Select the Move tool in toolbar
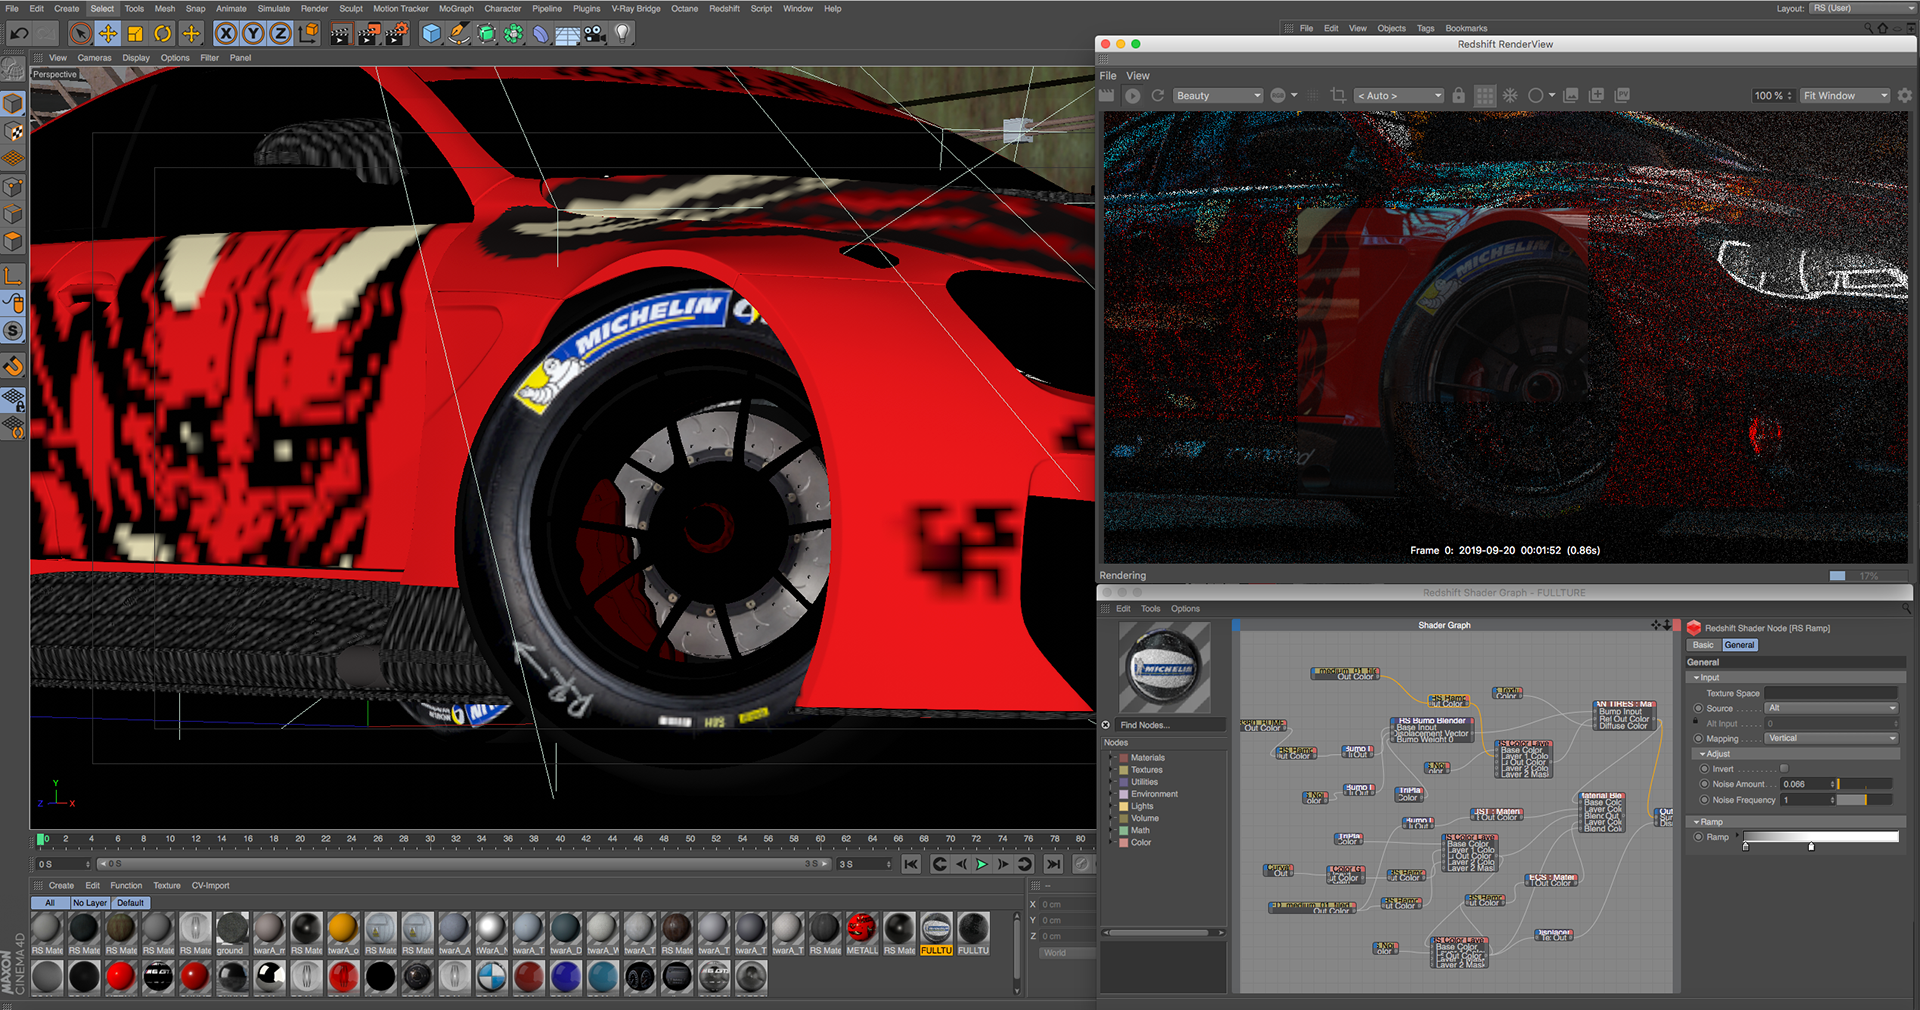 click(x=107, y=34)
